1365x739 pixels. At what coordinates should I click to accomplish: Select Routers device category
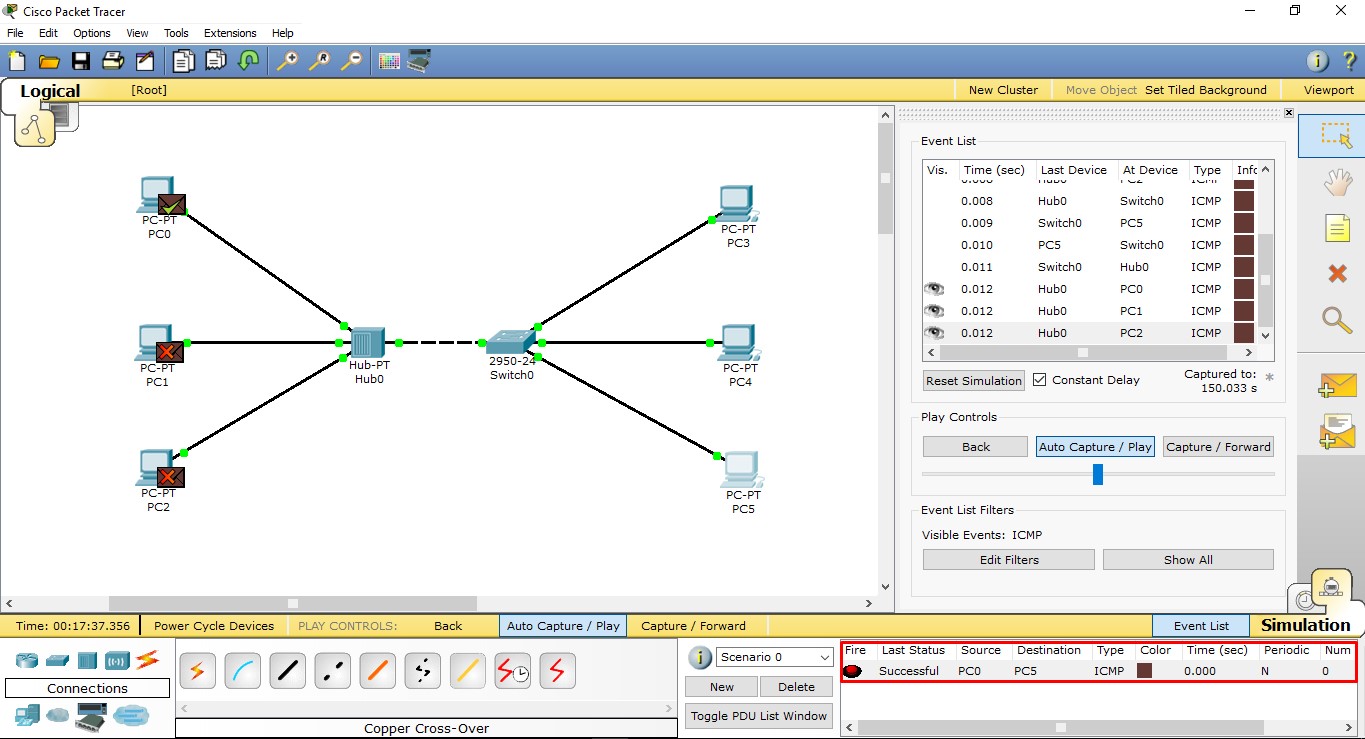(27, 660)
